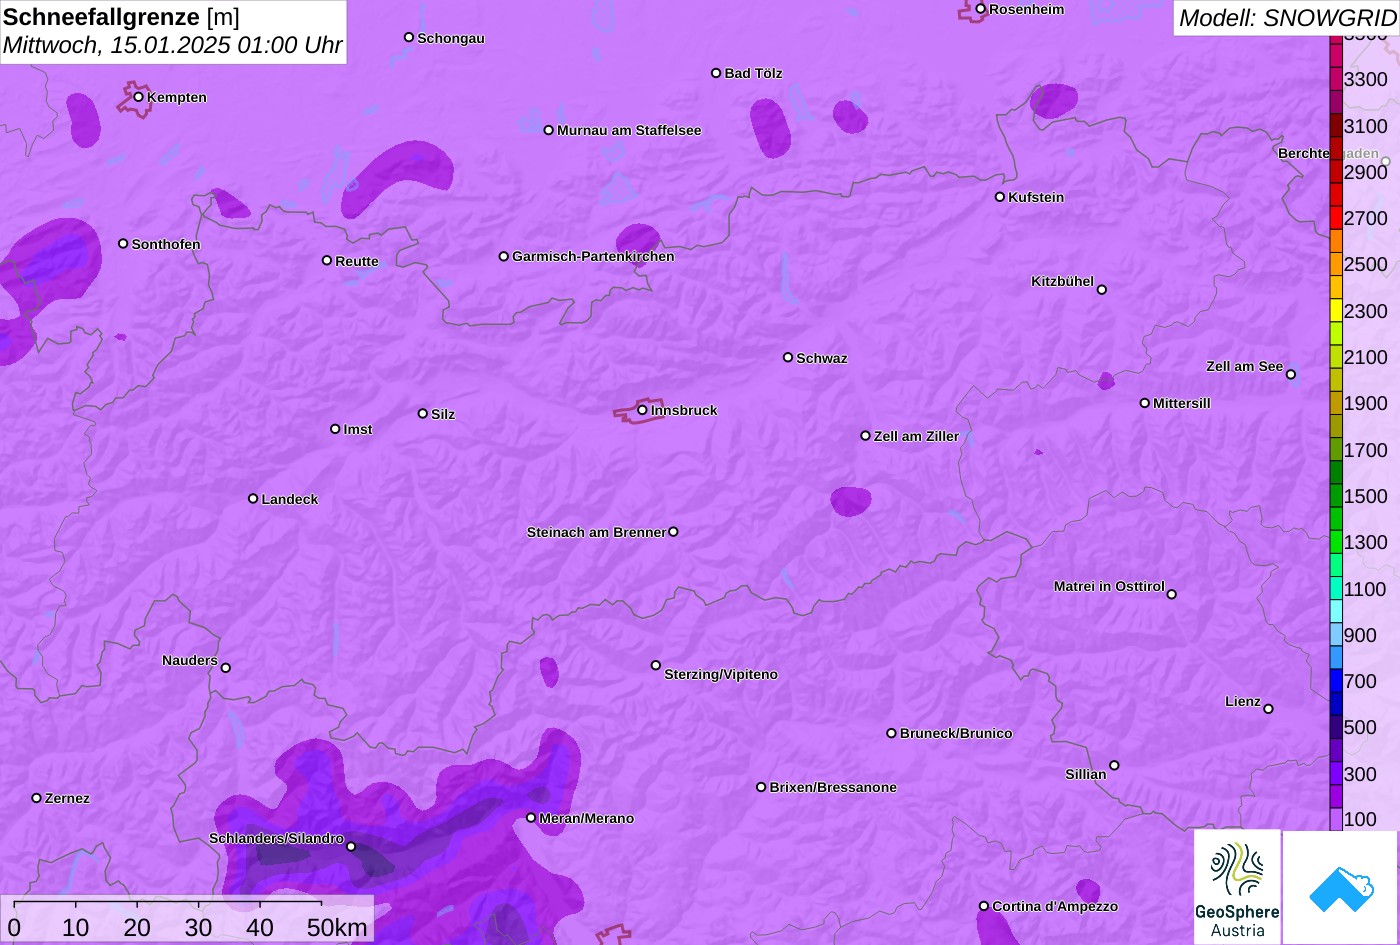Click the Schongau location dot
This screenshot has height=945, width=1400.
[x=409, y=37]
